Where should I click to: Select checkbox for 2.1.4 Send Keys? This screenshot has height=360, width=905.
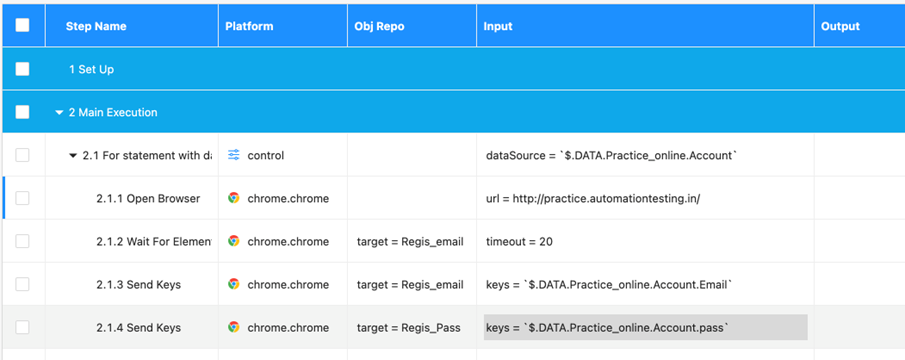pos(23,328)
